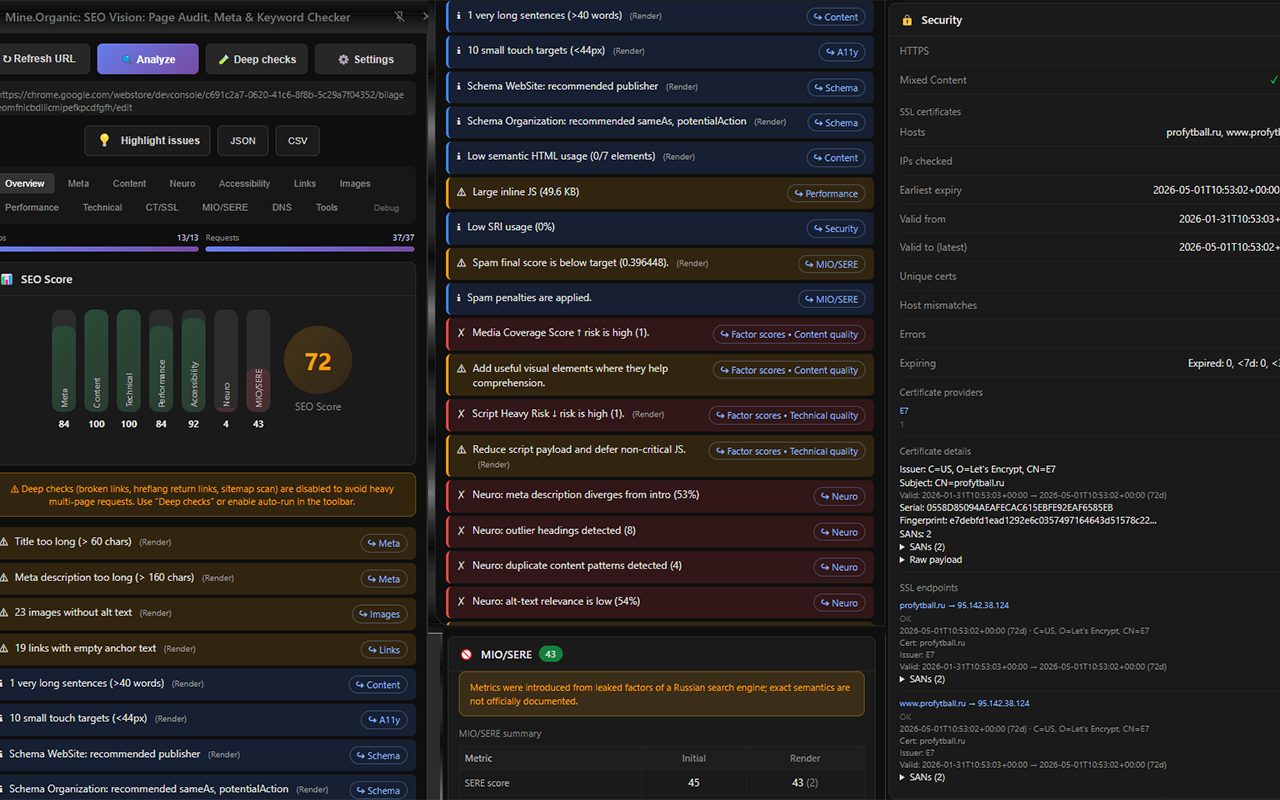Select the Accessibility tab

pyautogui.click(x=244, y=184)
